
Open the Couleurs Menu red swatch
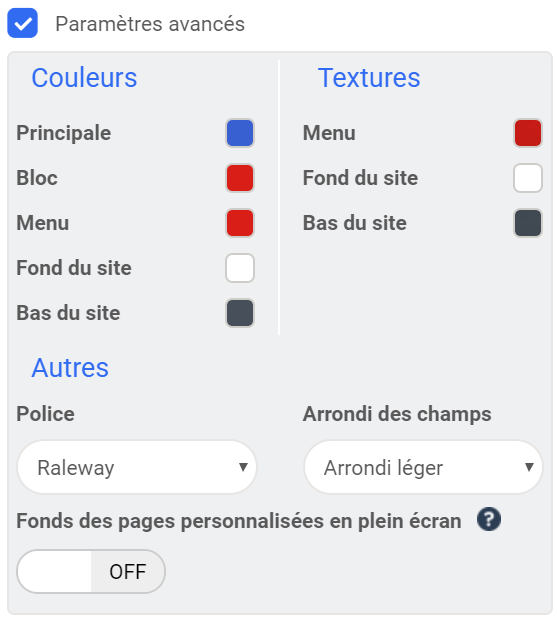[240, 223]
